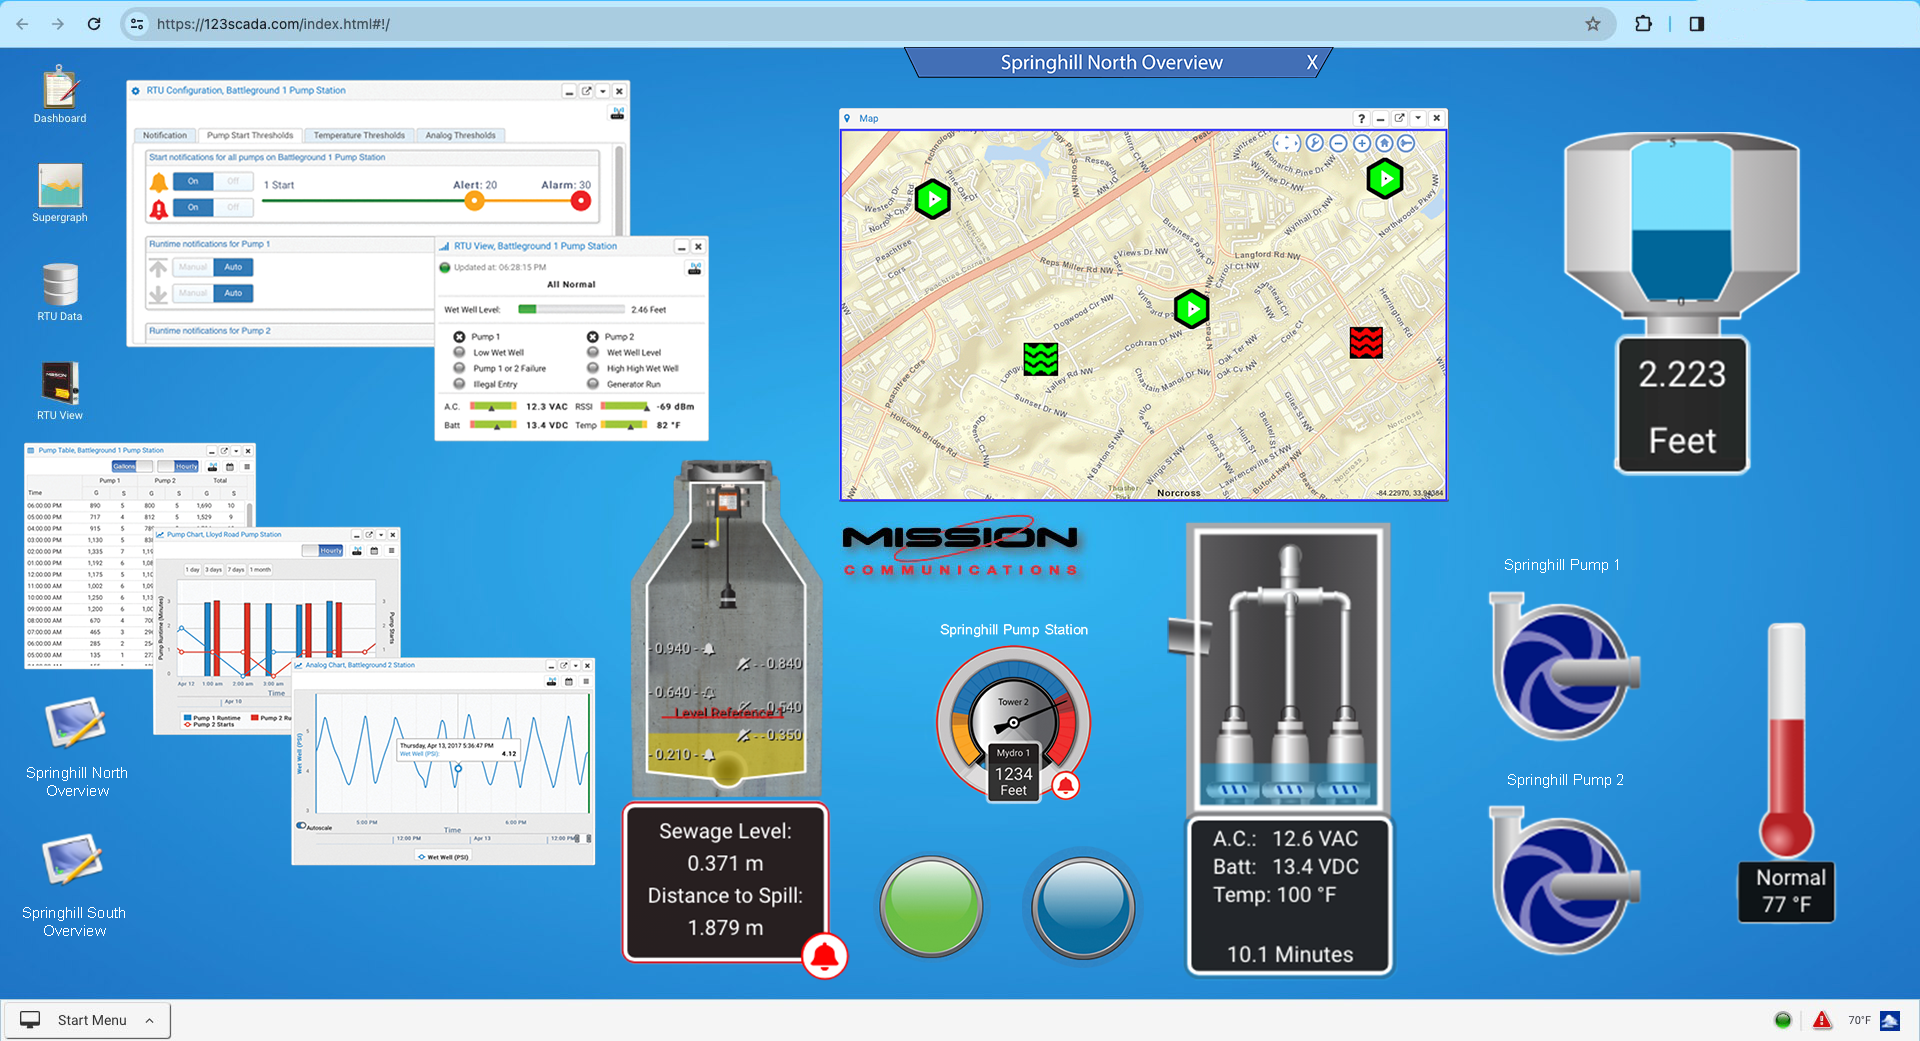
Task: Toggle Wet Well (PSI) legend series
Action: tap(443, 857)
